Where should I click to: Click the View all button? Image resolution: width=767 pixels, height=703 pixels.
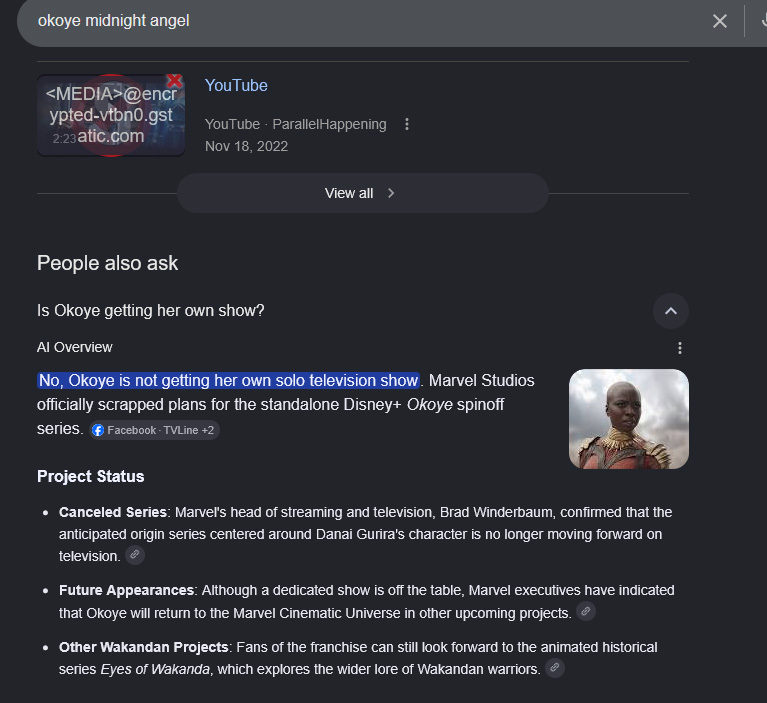[x=363, y=193]
